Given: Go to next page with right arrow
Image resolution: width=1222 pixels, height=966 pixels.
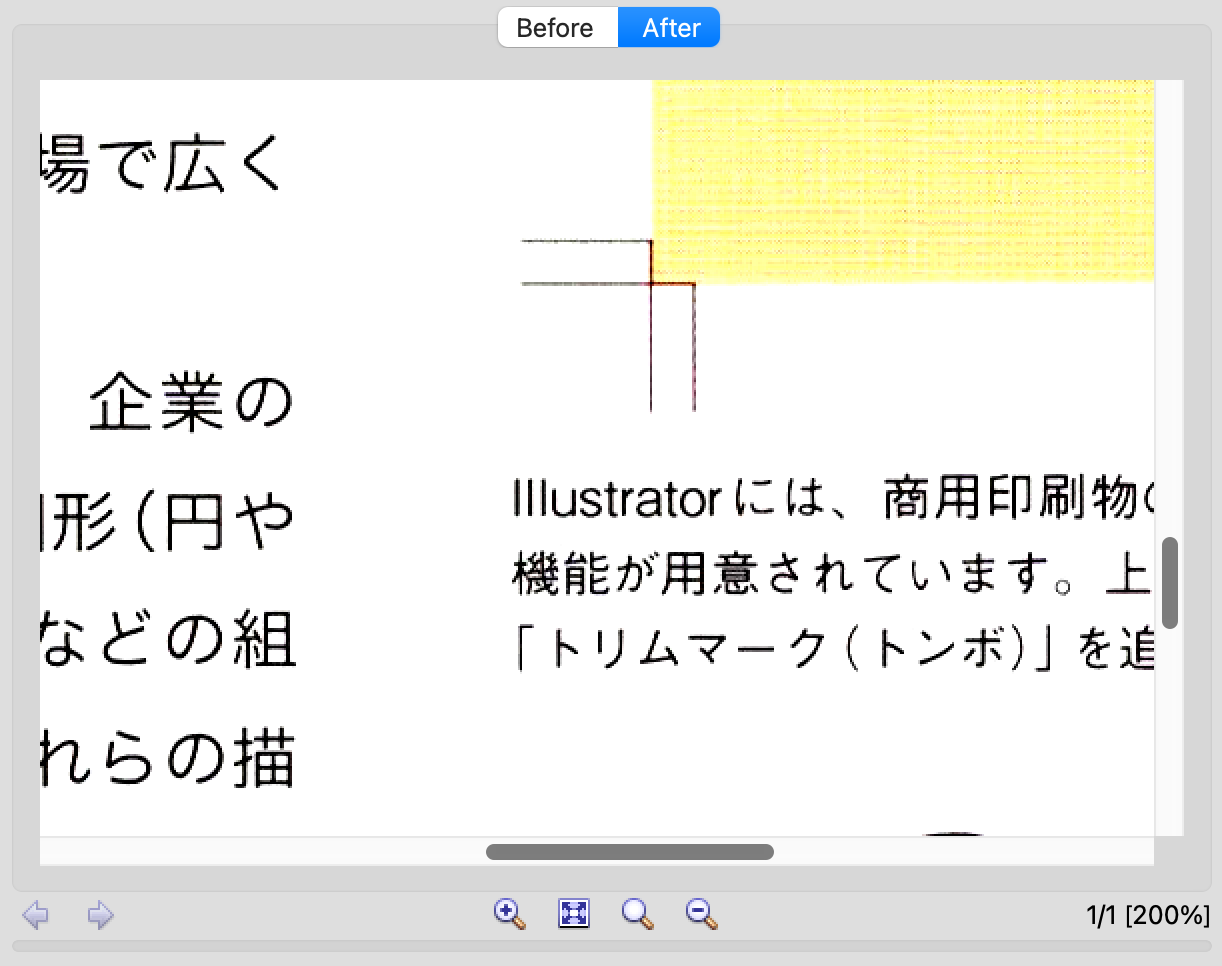Looking at the screenshot, I should [100, 915].
